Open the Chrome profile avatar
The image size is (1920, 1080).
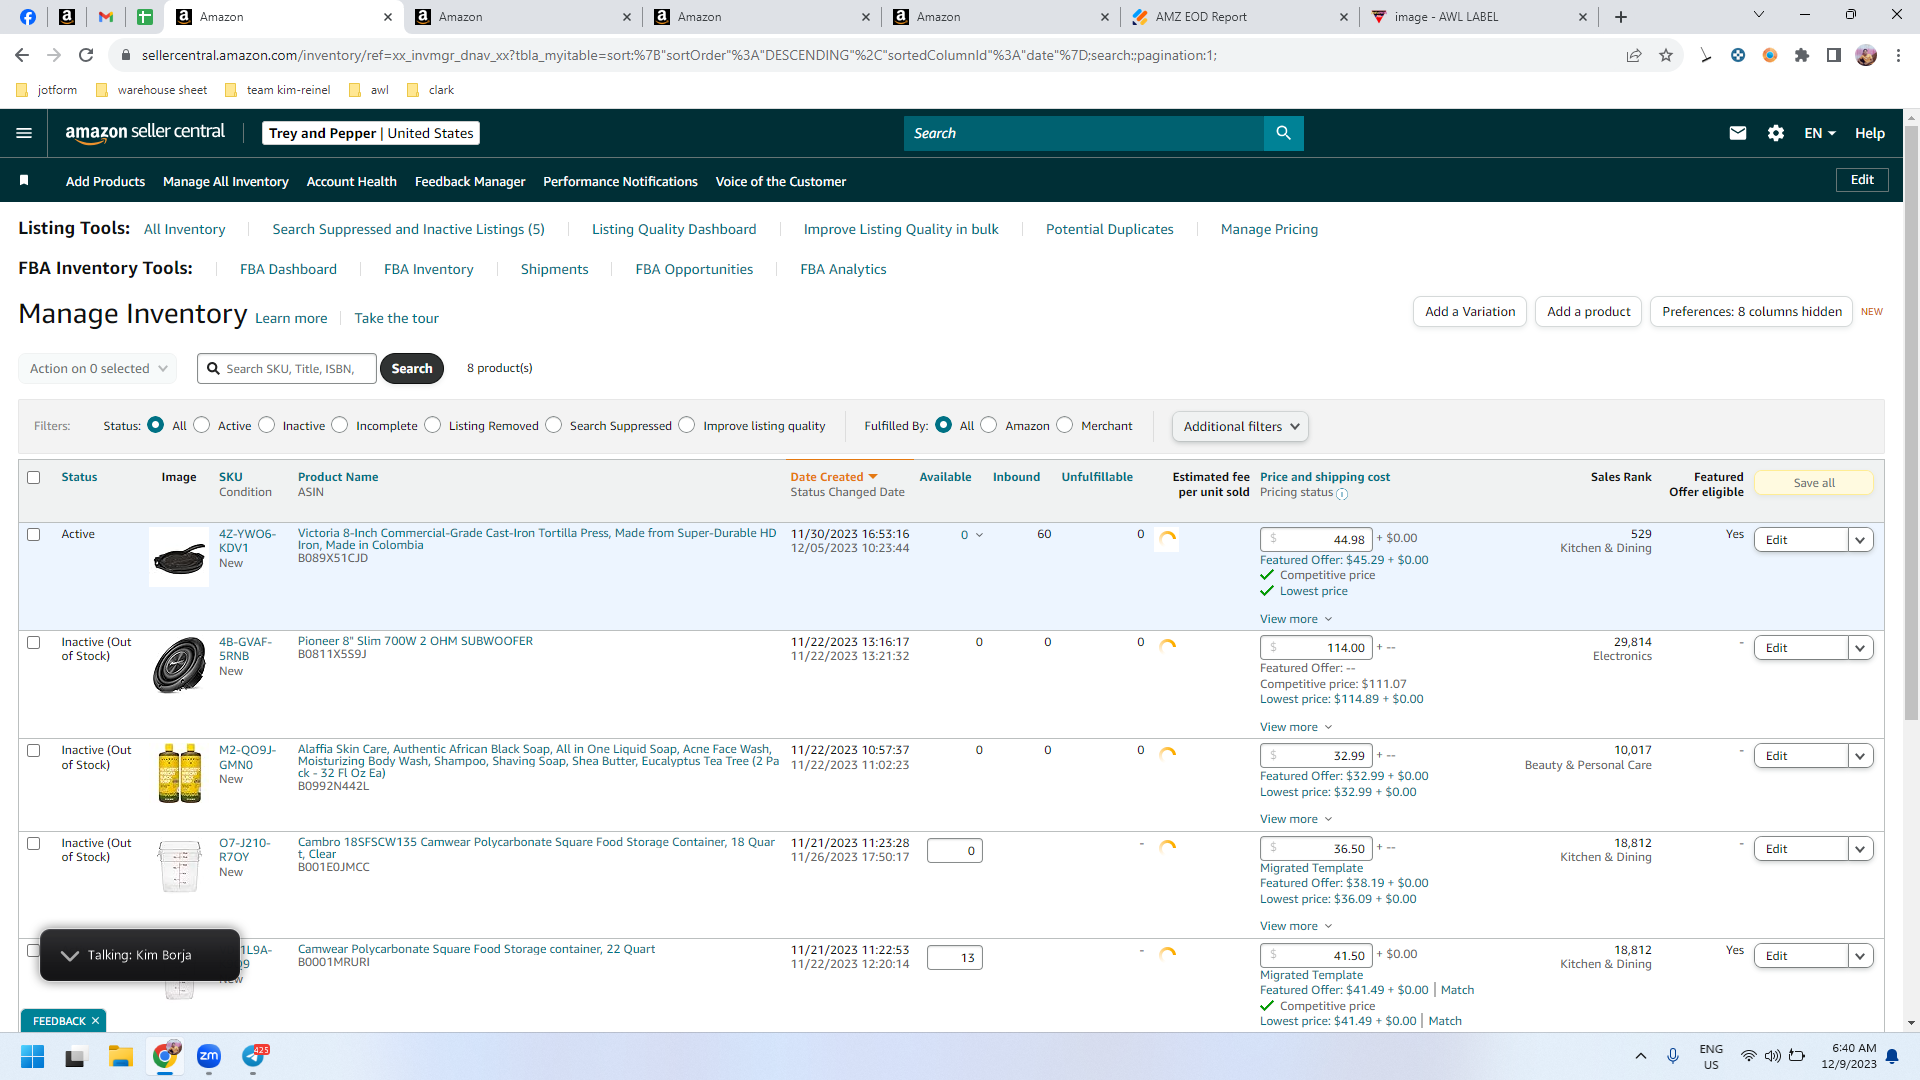tap(1866, 55)
